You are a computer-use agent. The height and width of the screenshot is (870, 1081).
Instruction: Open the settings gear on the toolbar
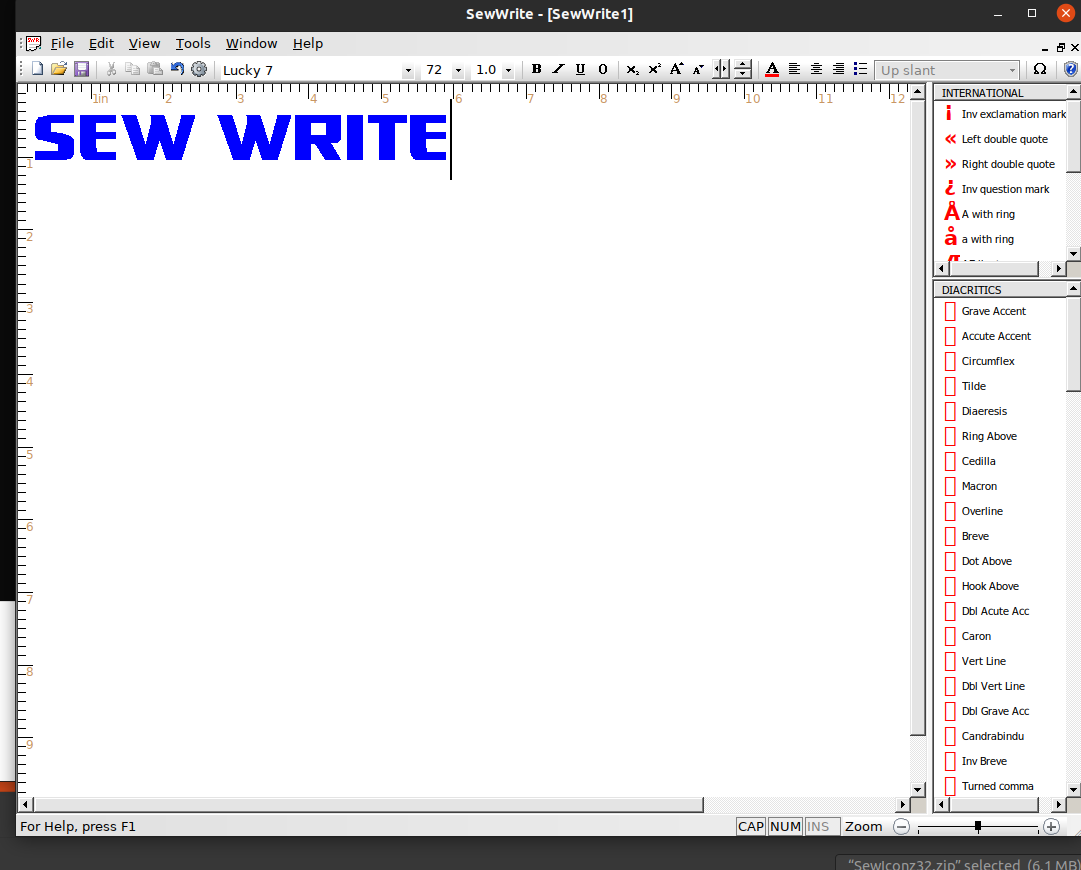click(x=199, y=69)
